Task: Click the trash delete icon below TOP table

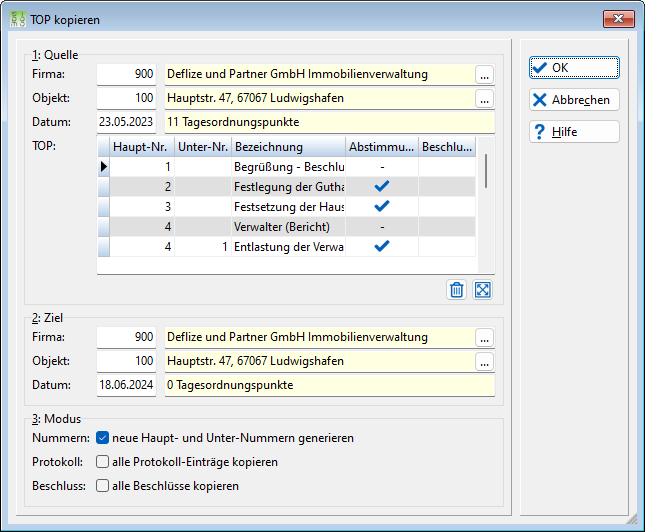Action: click(456, 290)
